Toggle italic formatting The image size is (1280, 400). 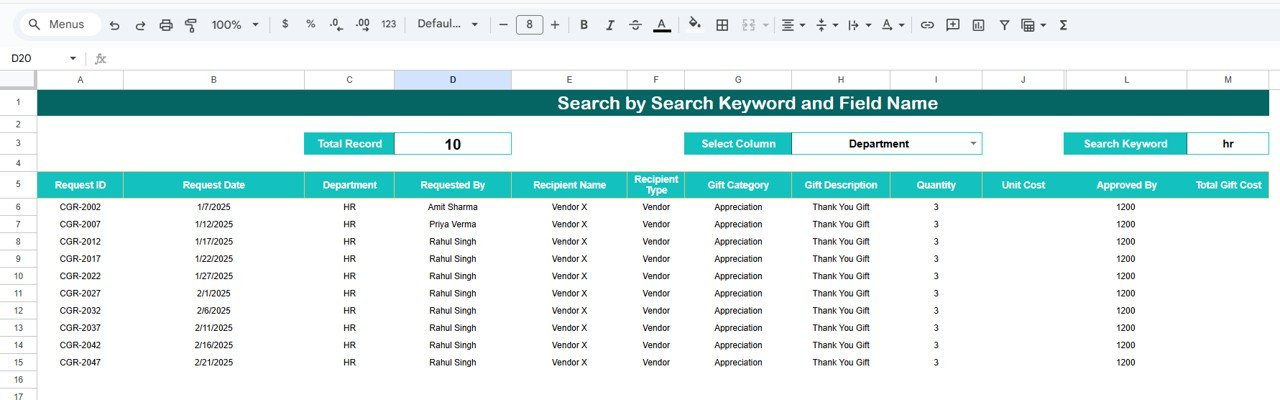(x=609, y=25)
